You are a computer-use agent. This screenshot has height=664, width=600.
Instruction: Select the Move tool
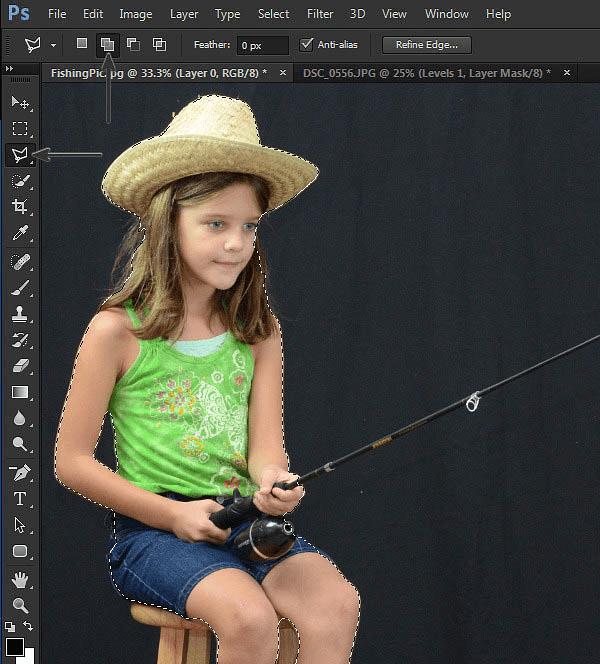[20, 102]
